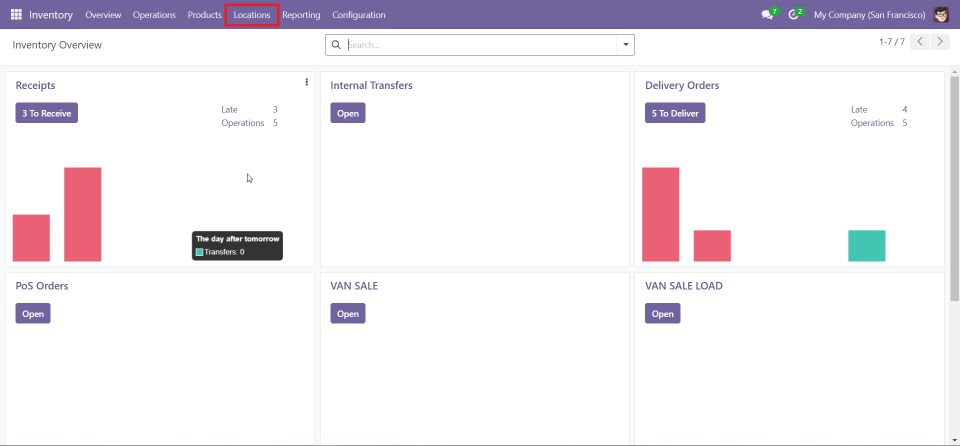Open the activities clock icon
The width and height of the screenshot is (960, 446).
click(795, 15)
